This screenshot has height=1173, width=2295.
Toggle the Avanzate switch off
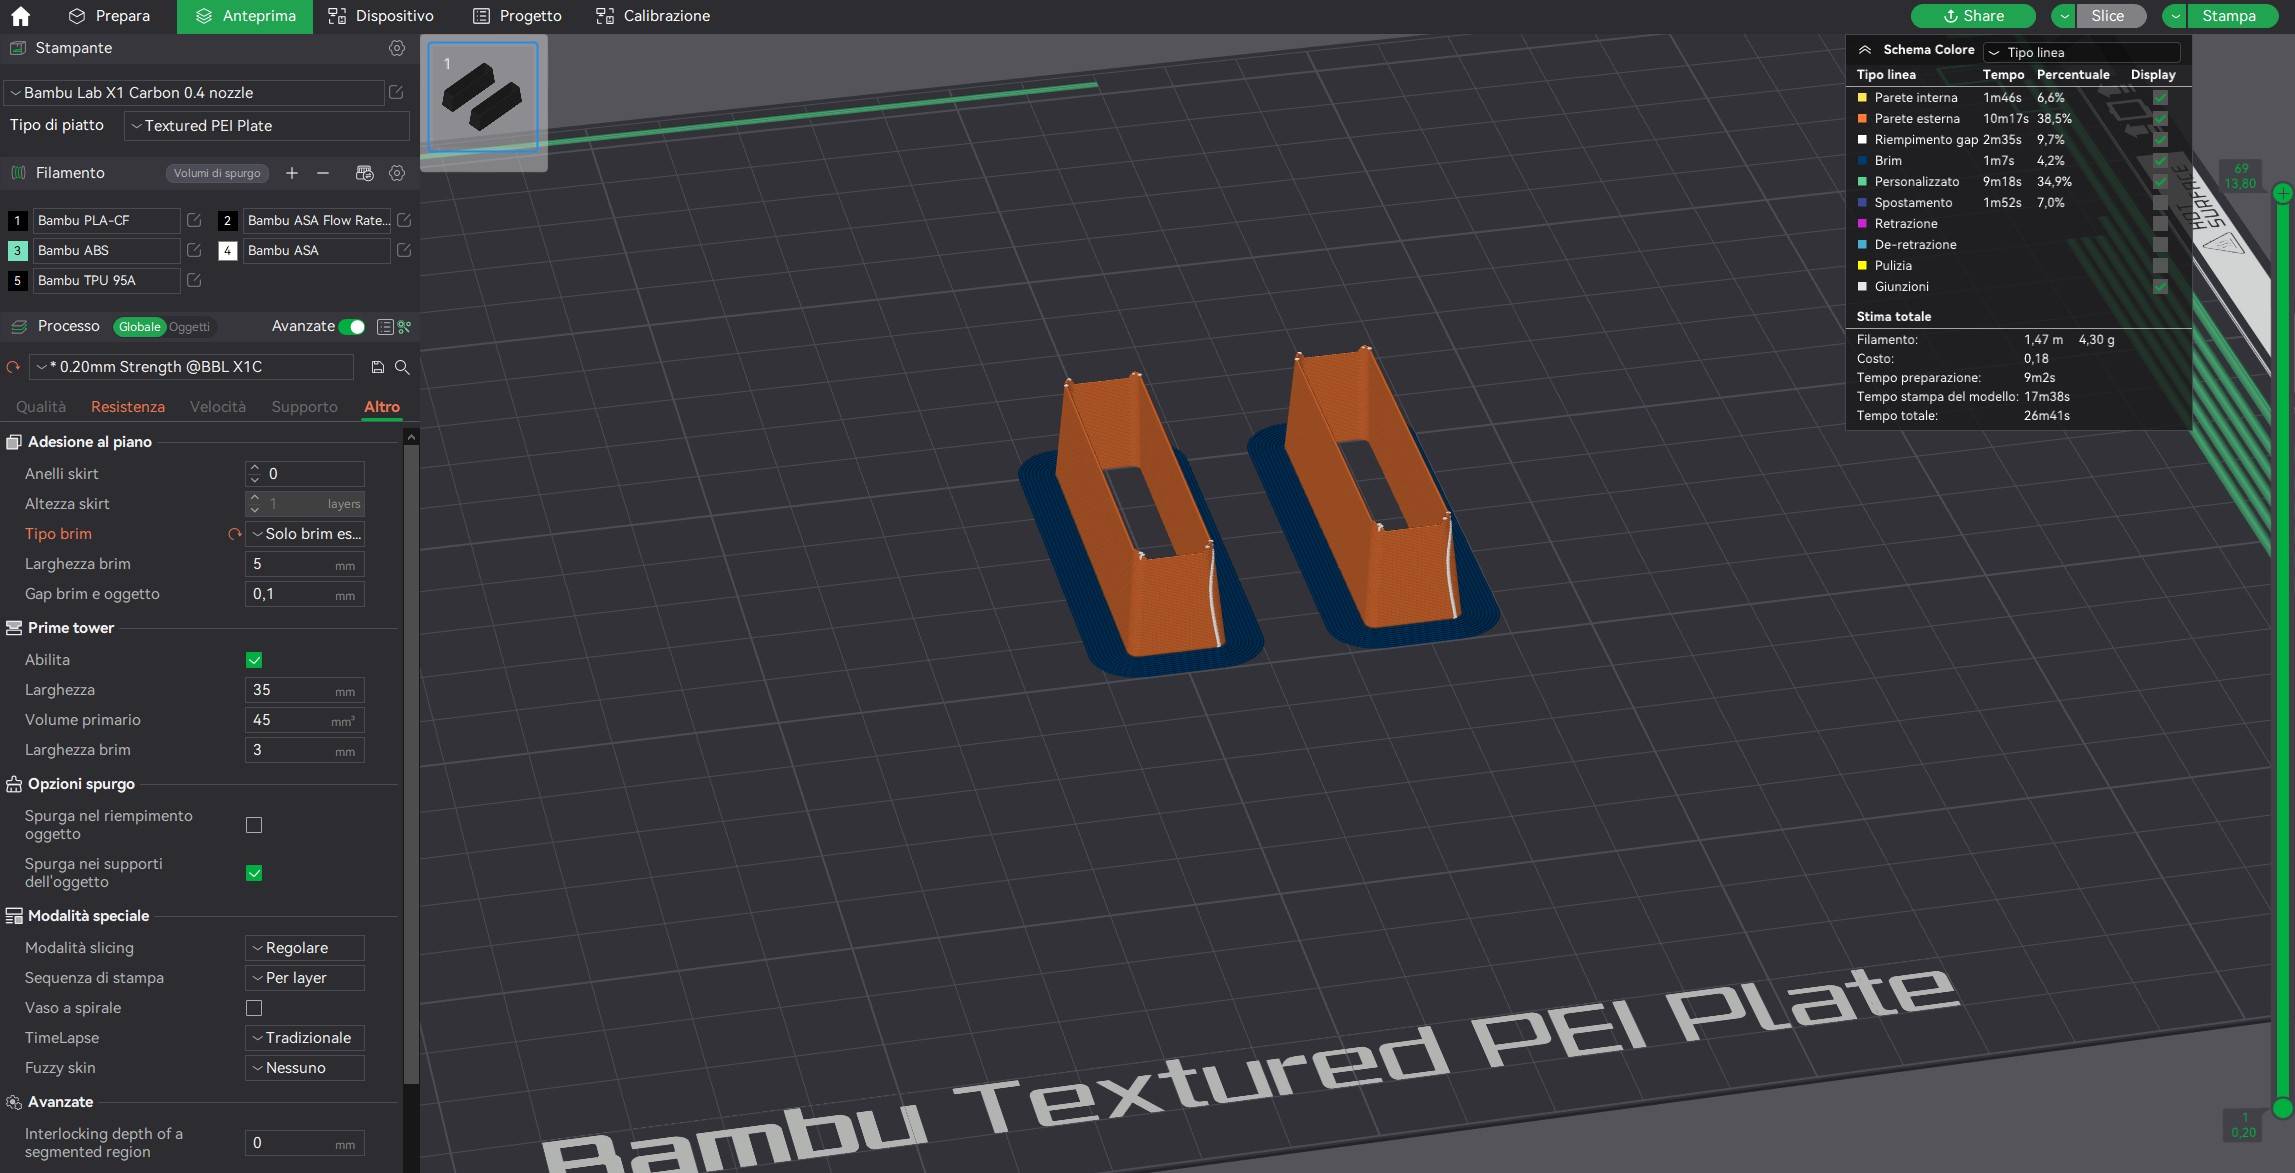352,327
